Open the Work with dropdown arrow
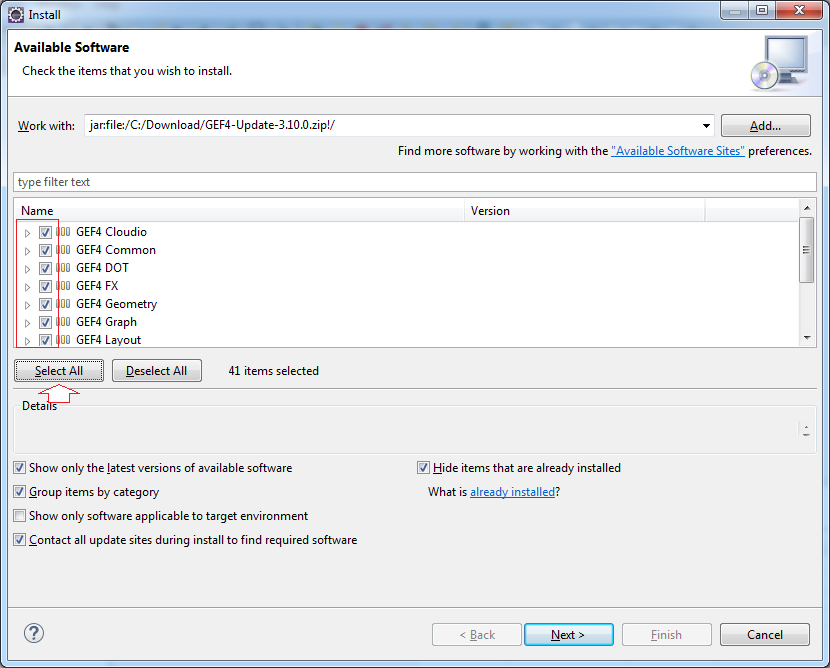 click(x=706, y=125)
